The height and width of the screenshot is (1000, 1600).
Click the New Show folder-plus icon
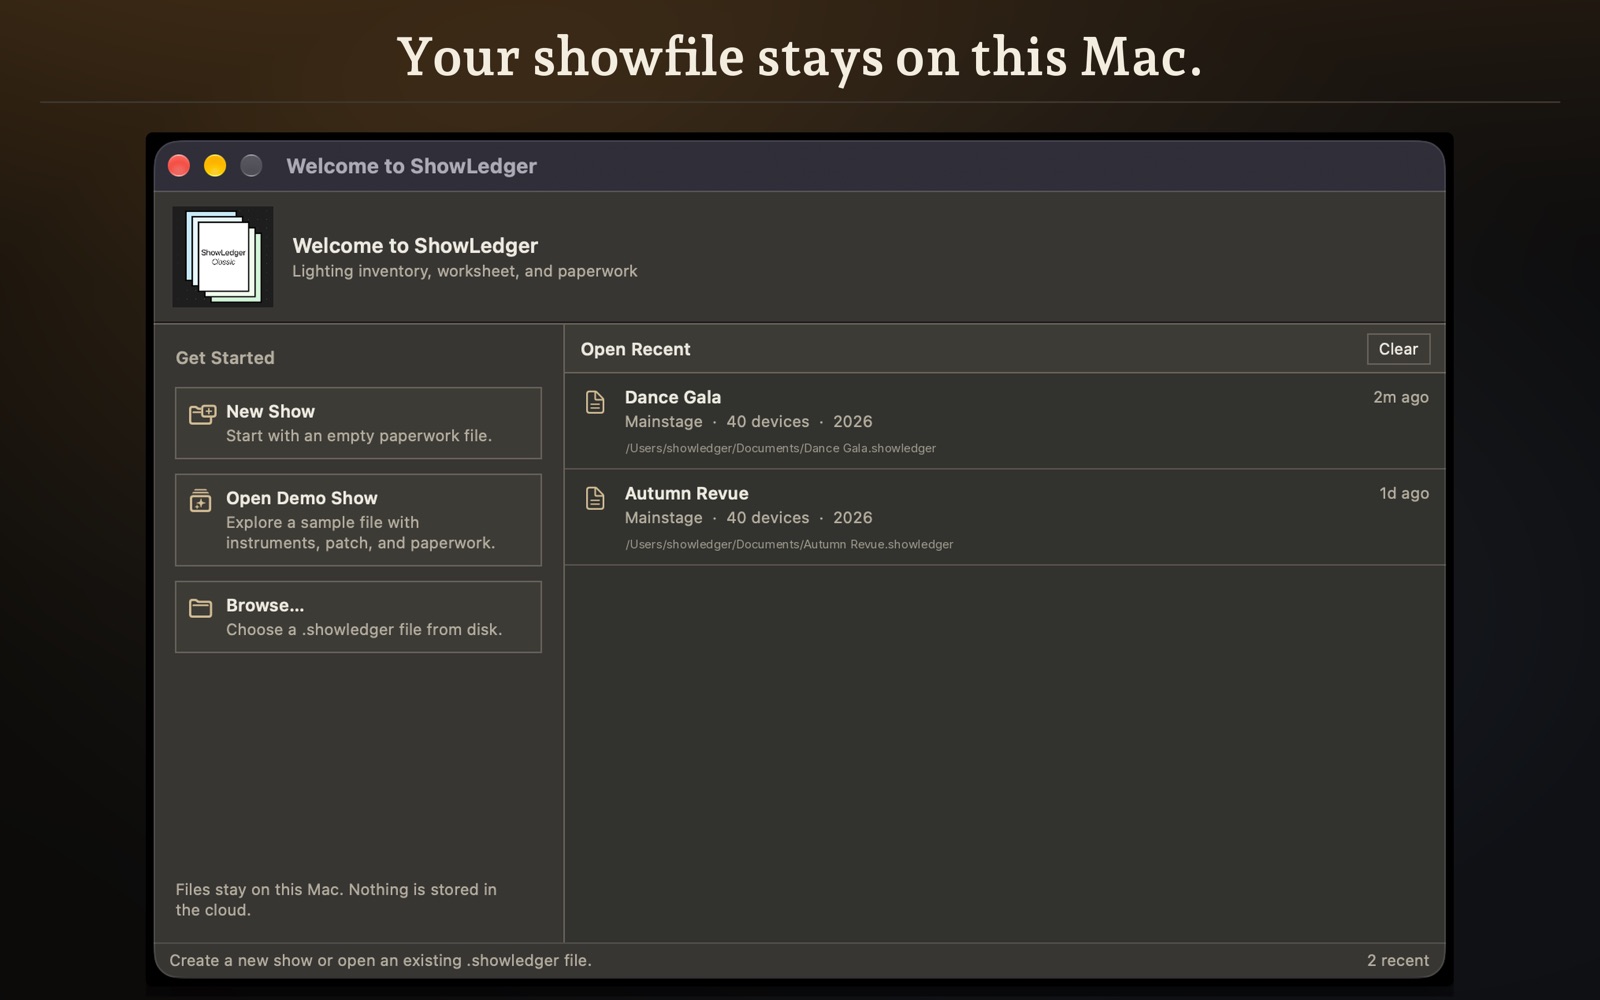click(202, 413)
